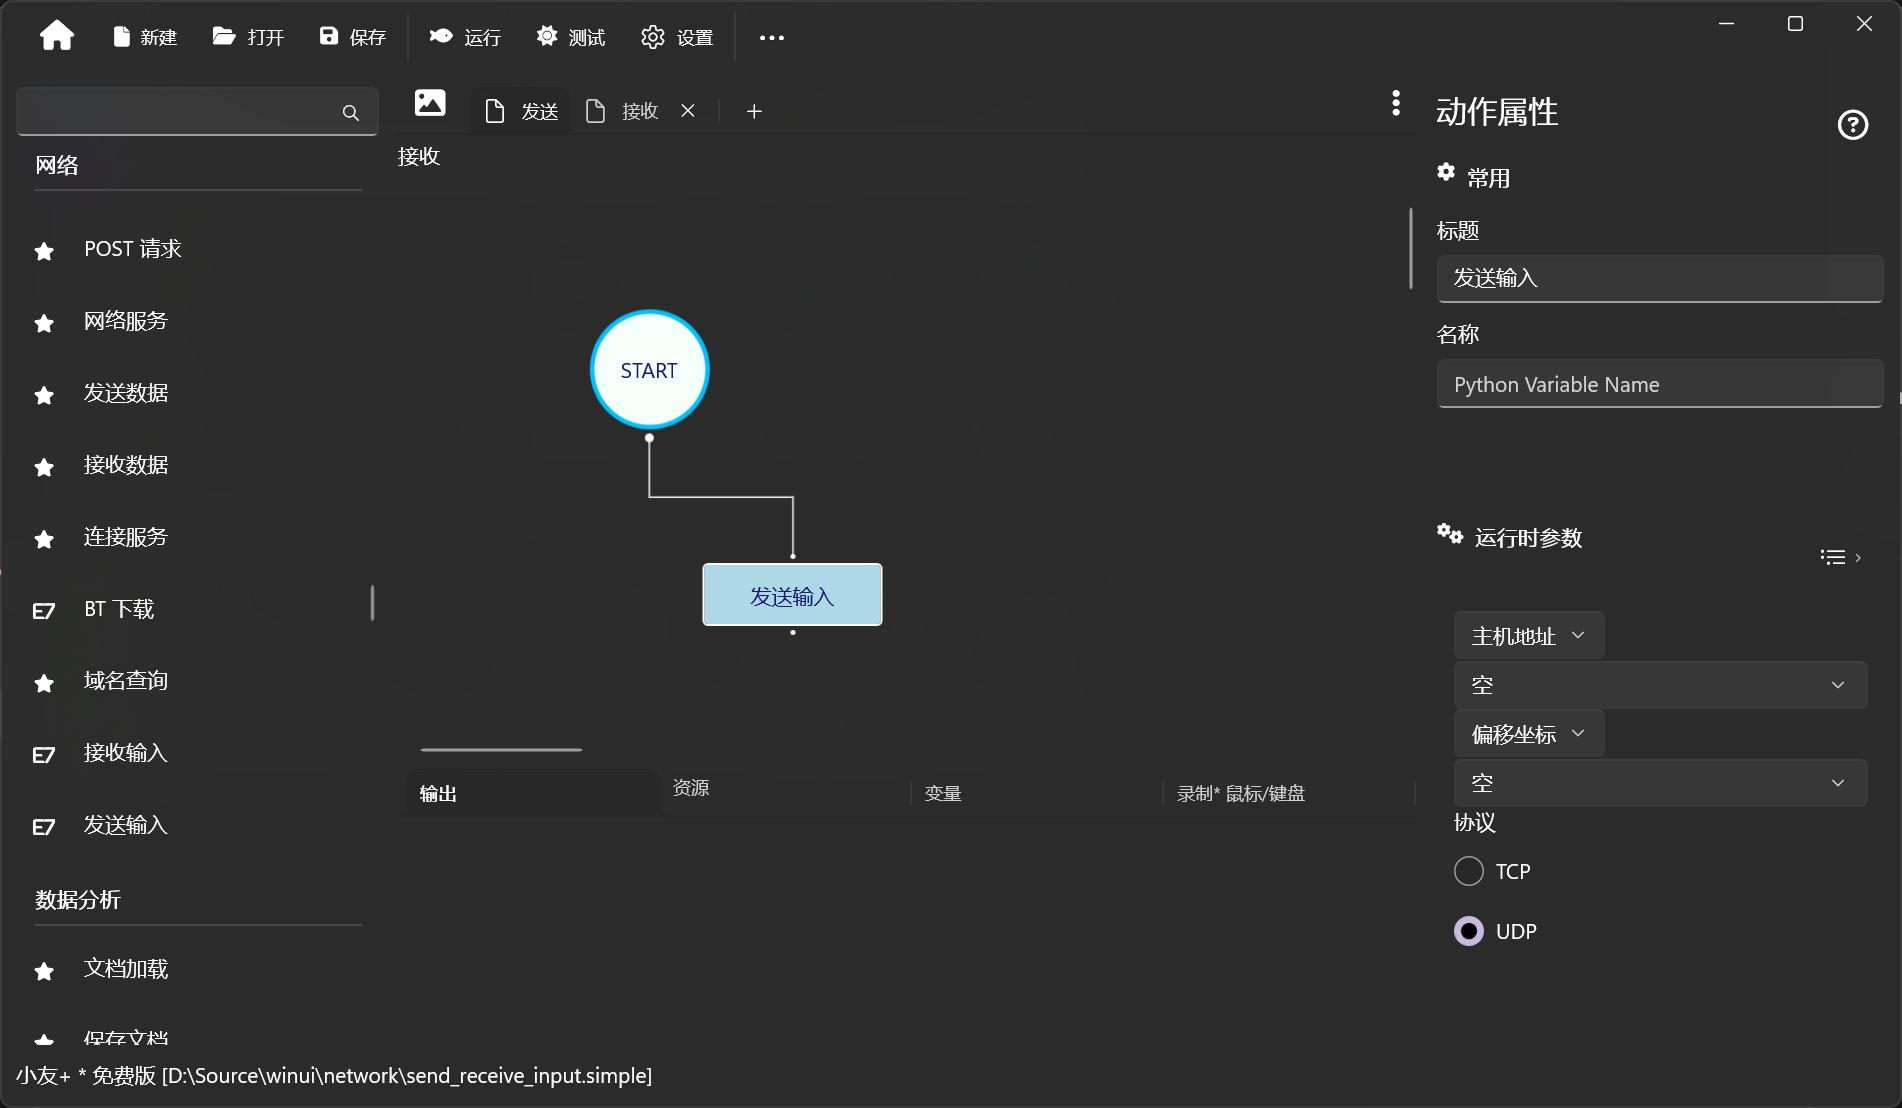Start a test using the 测试 icon

570,37
